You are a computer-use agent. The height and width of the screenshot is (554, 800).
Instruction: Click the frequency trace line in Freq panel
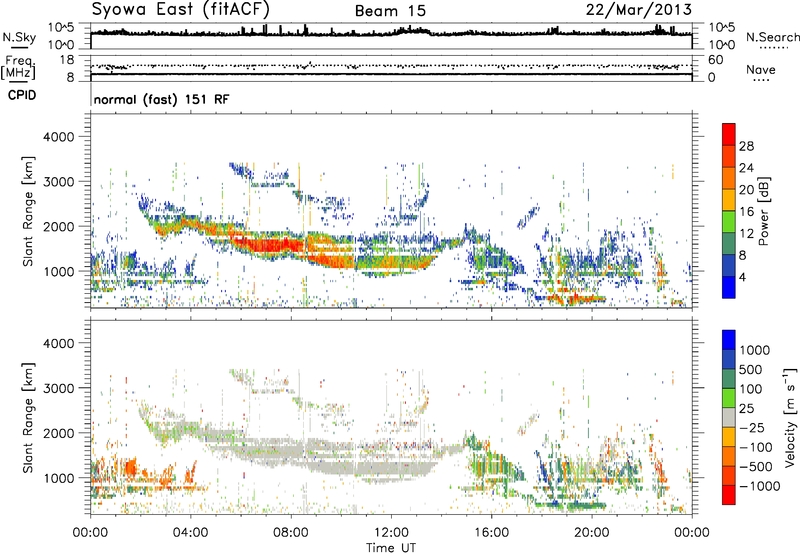point(391,74)
